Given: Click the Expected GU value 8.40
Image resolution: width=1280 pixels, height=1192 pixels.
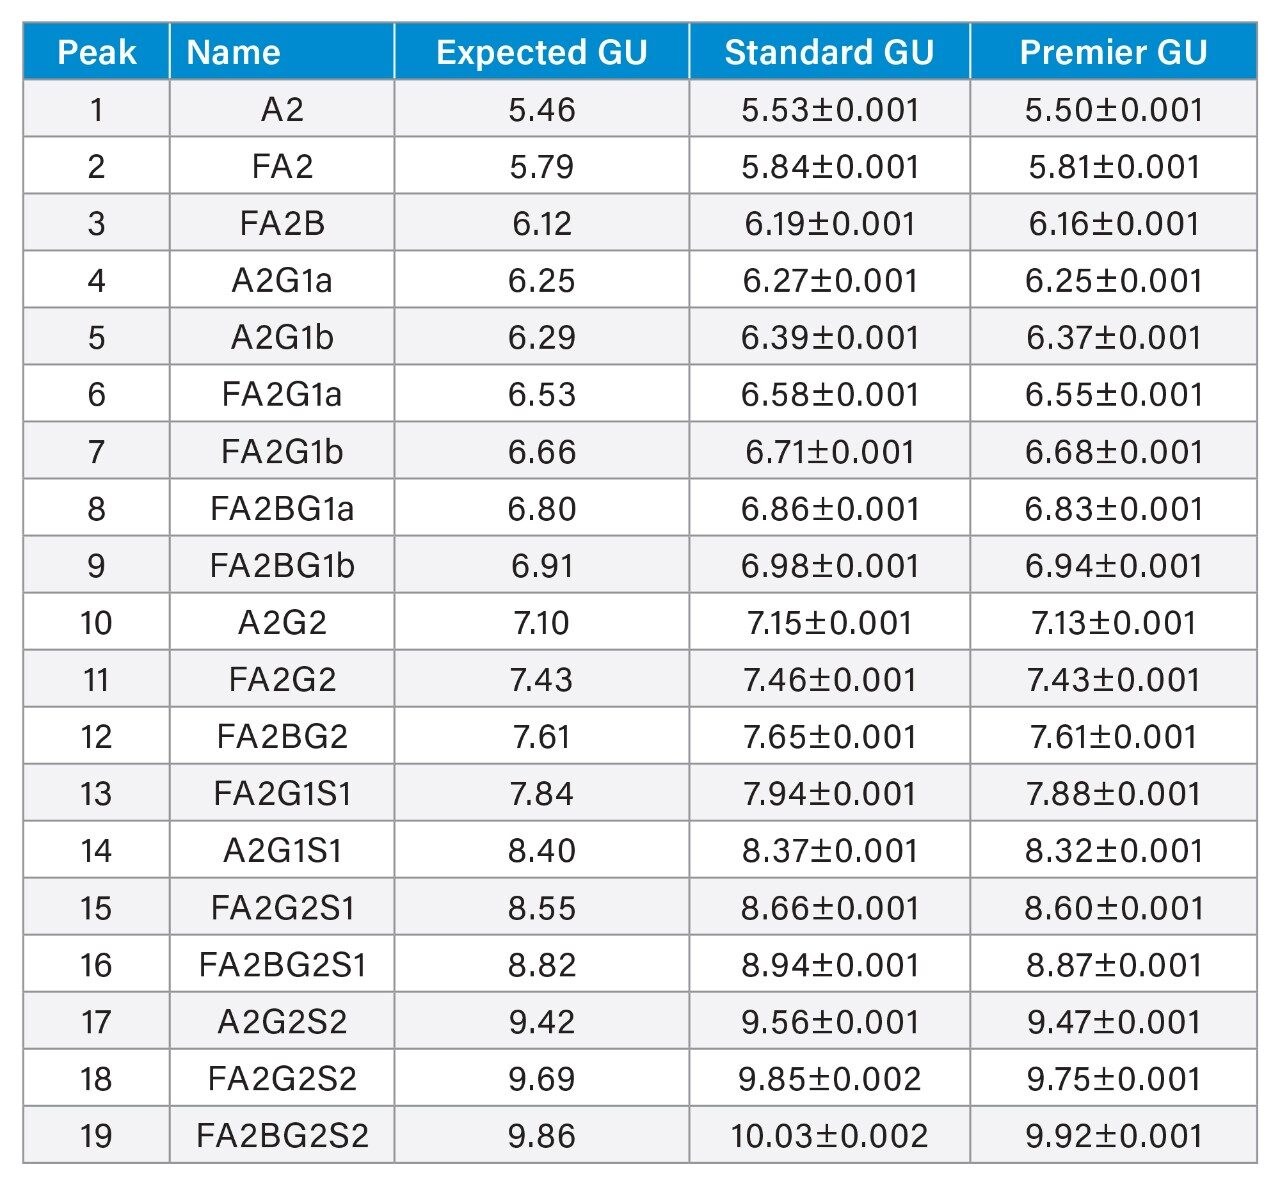Looking at the screenshot, I should coord(542,850).
